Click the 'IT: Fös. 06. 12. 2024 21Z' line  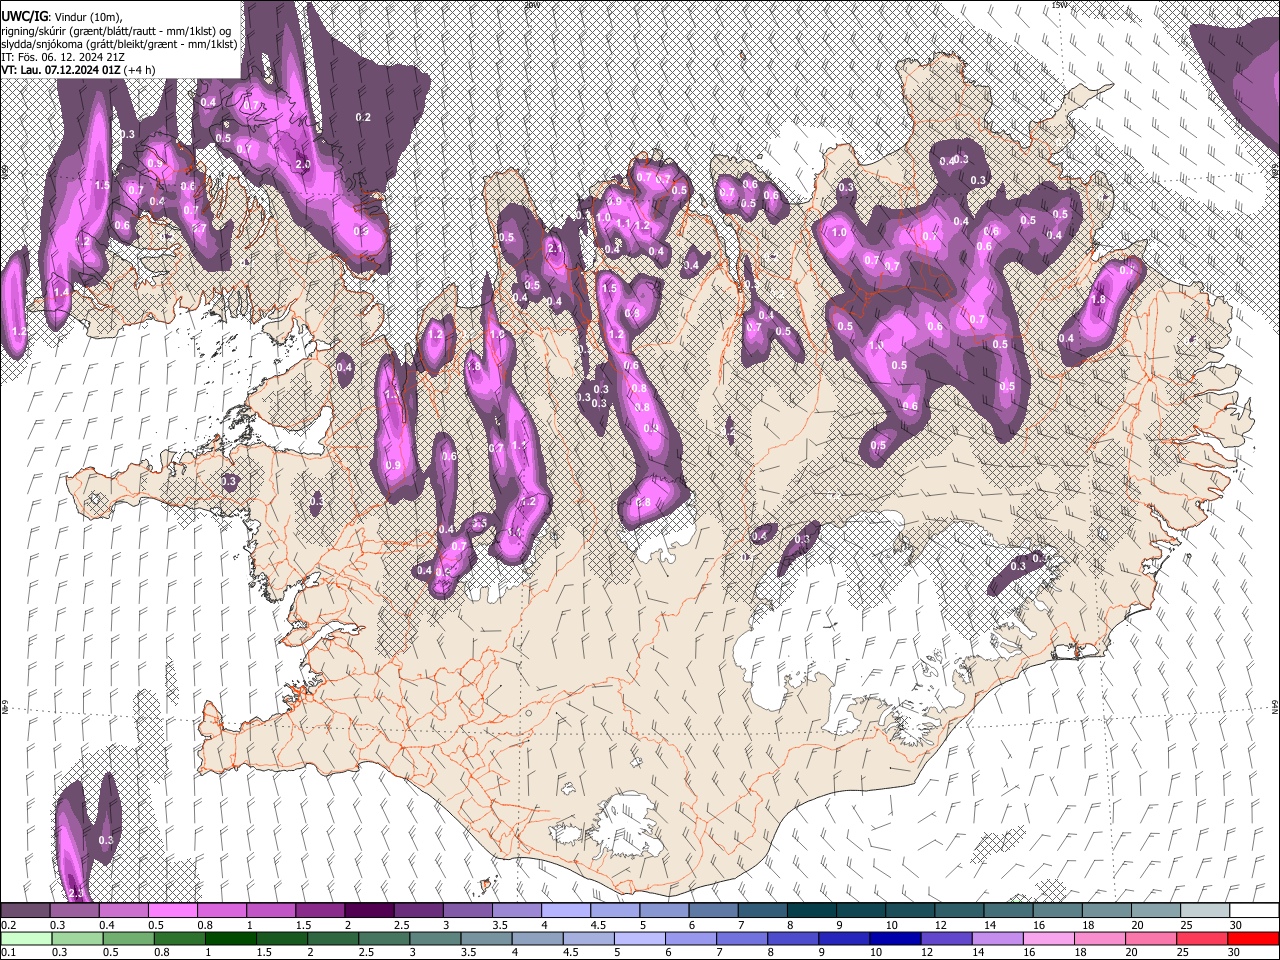(x=63, y=57)
